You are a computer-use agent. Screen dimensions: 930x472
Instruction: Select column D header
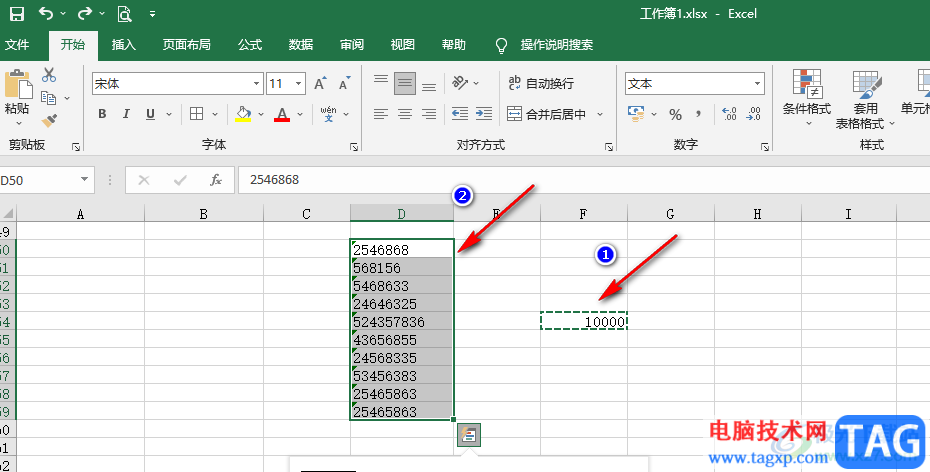402,214
